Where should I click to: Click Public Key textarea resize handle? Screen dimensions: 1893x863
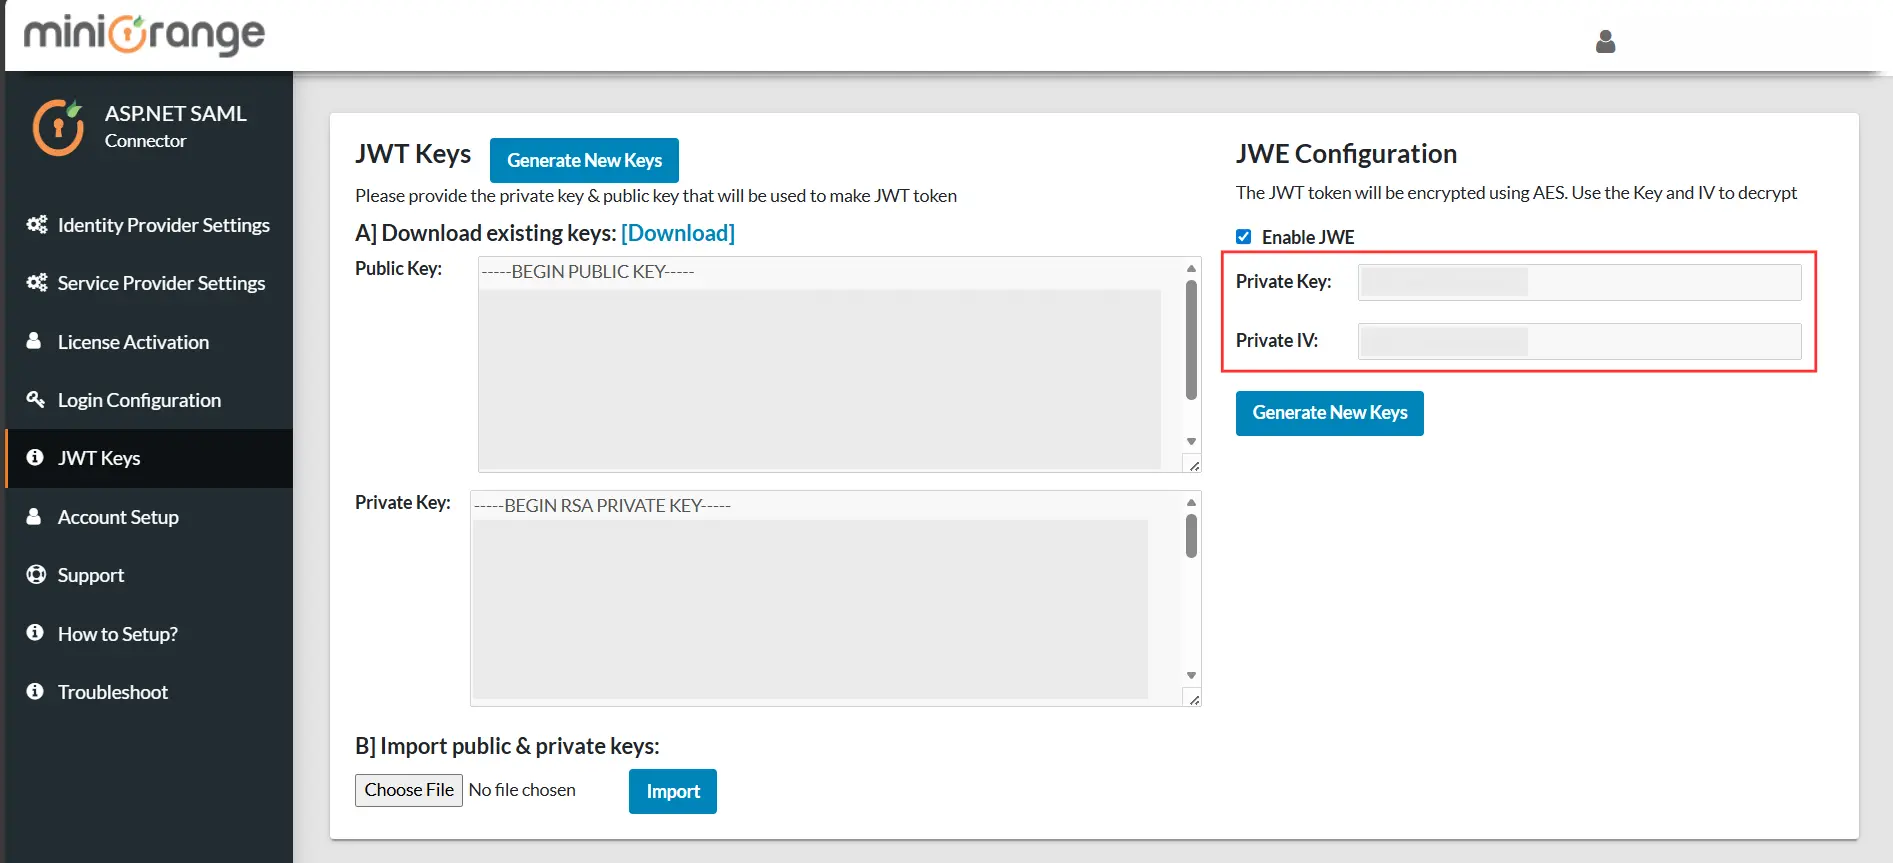click(1193, 464)
